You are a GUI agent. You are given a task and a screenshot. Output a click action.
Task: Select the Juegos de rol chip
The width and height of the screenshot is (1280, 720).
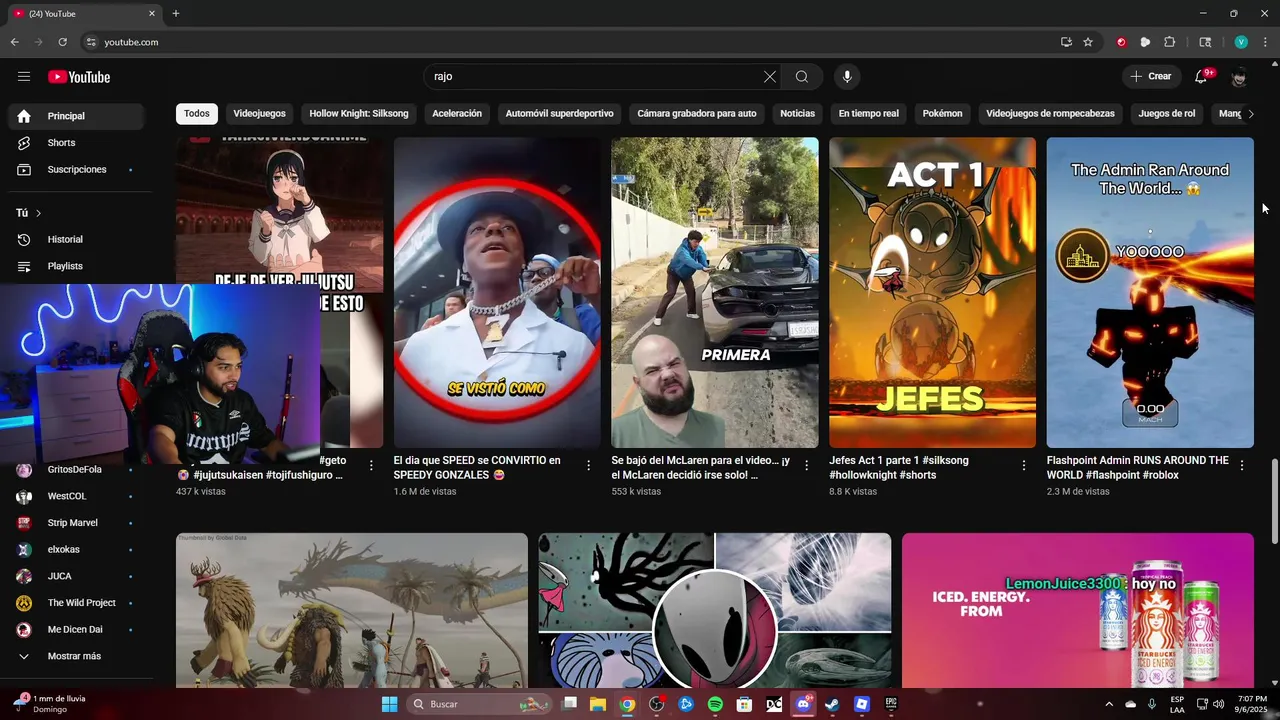[x=1167, y=114]
